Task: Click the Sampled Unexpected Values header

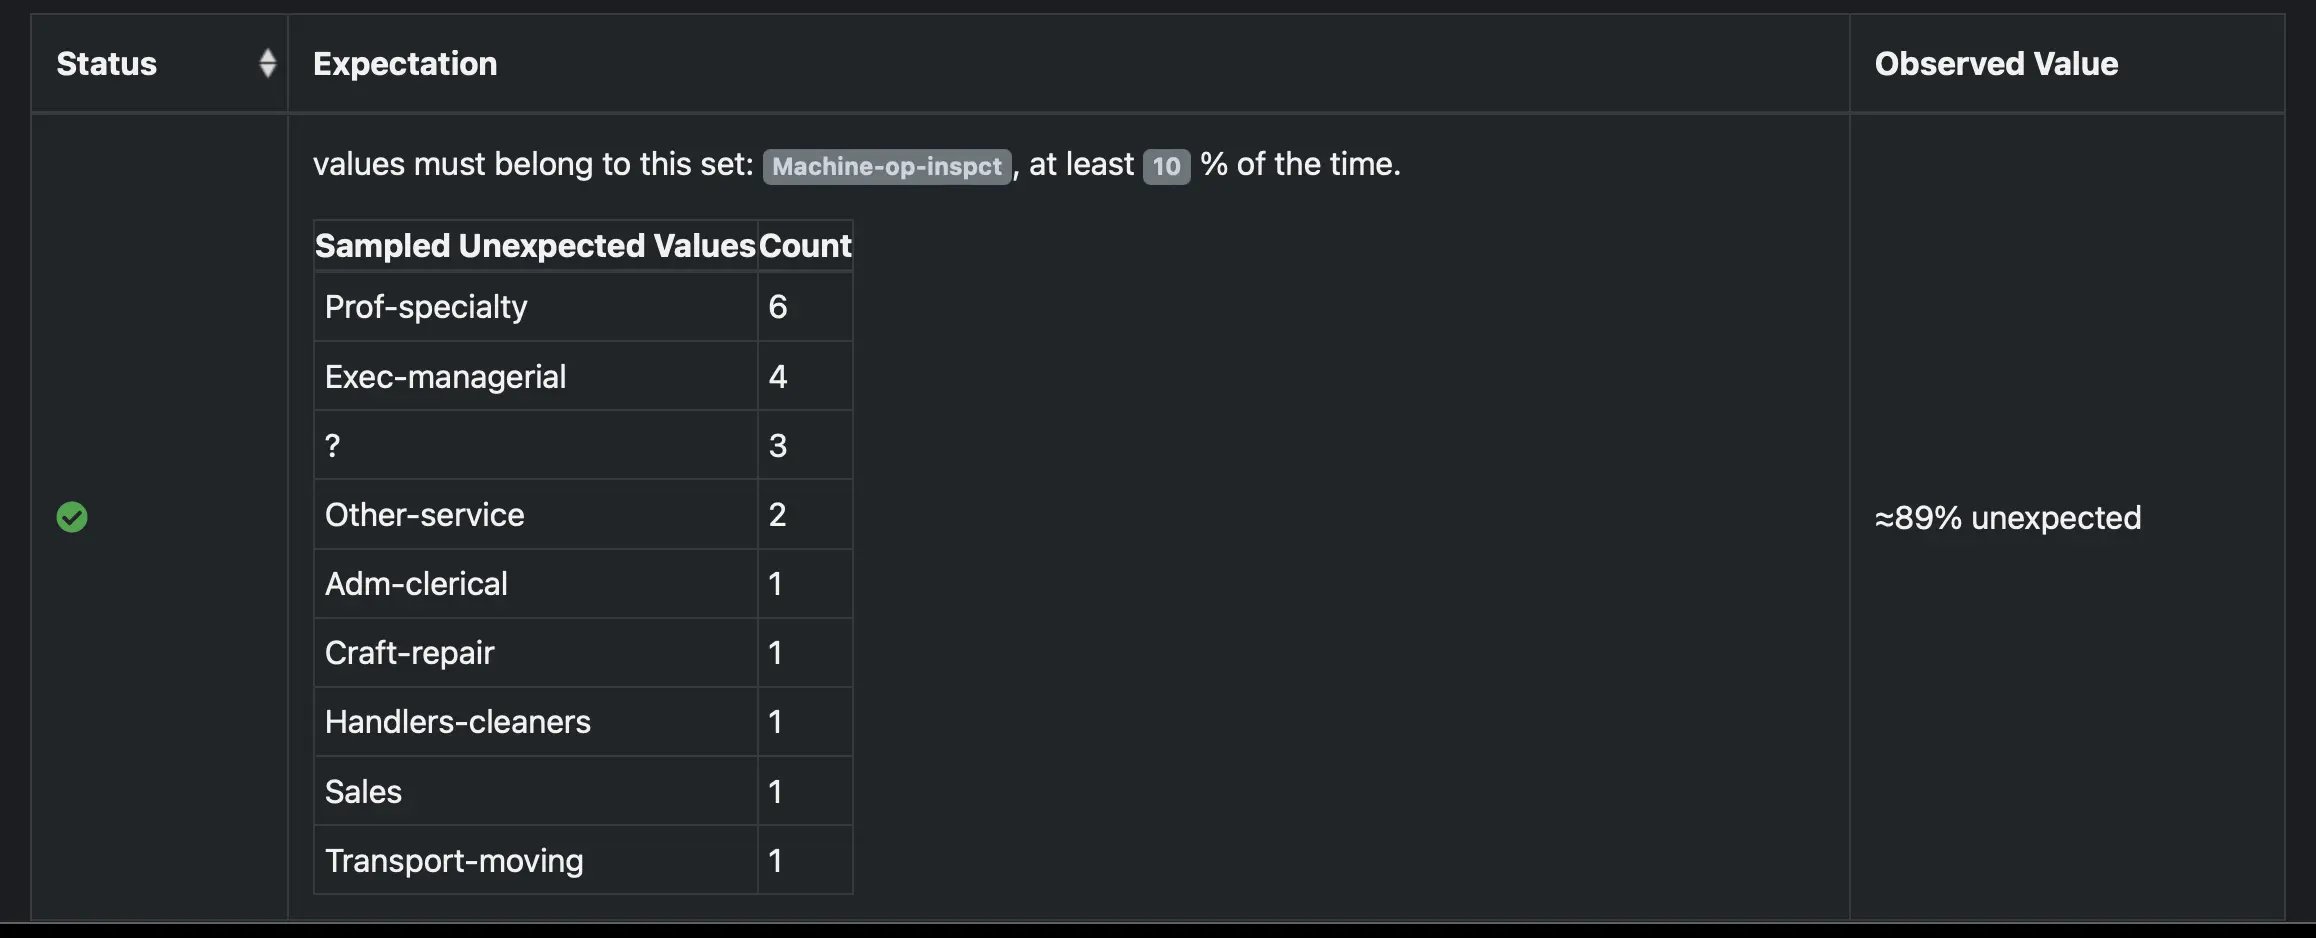Action: coord(535,245)
